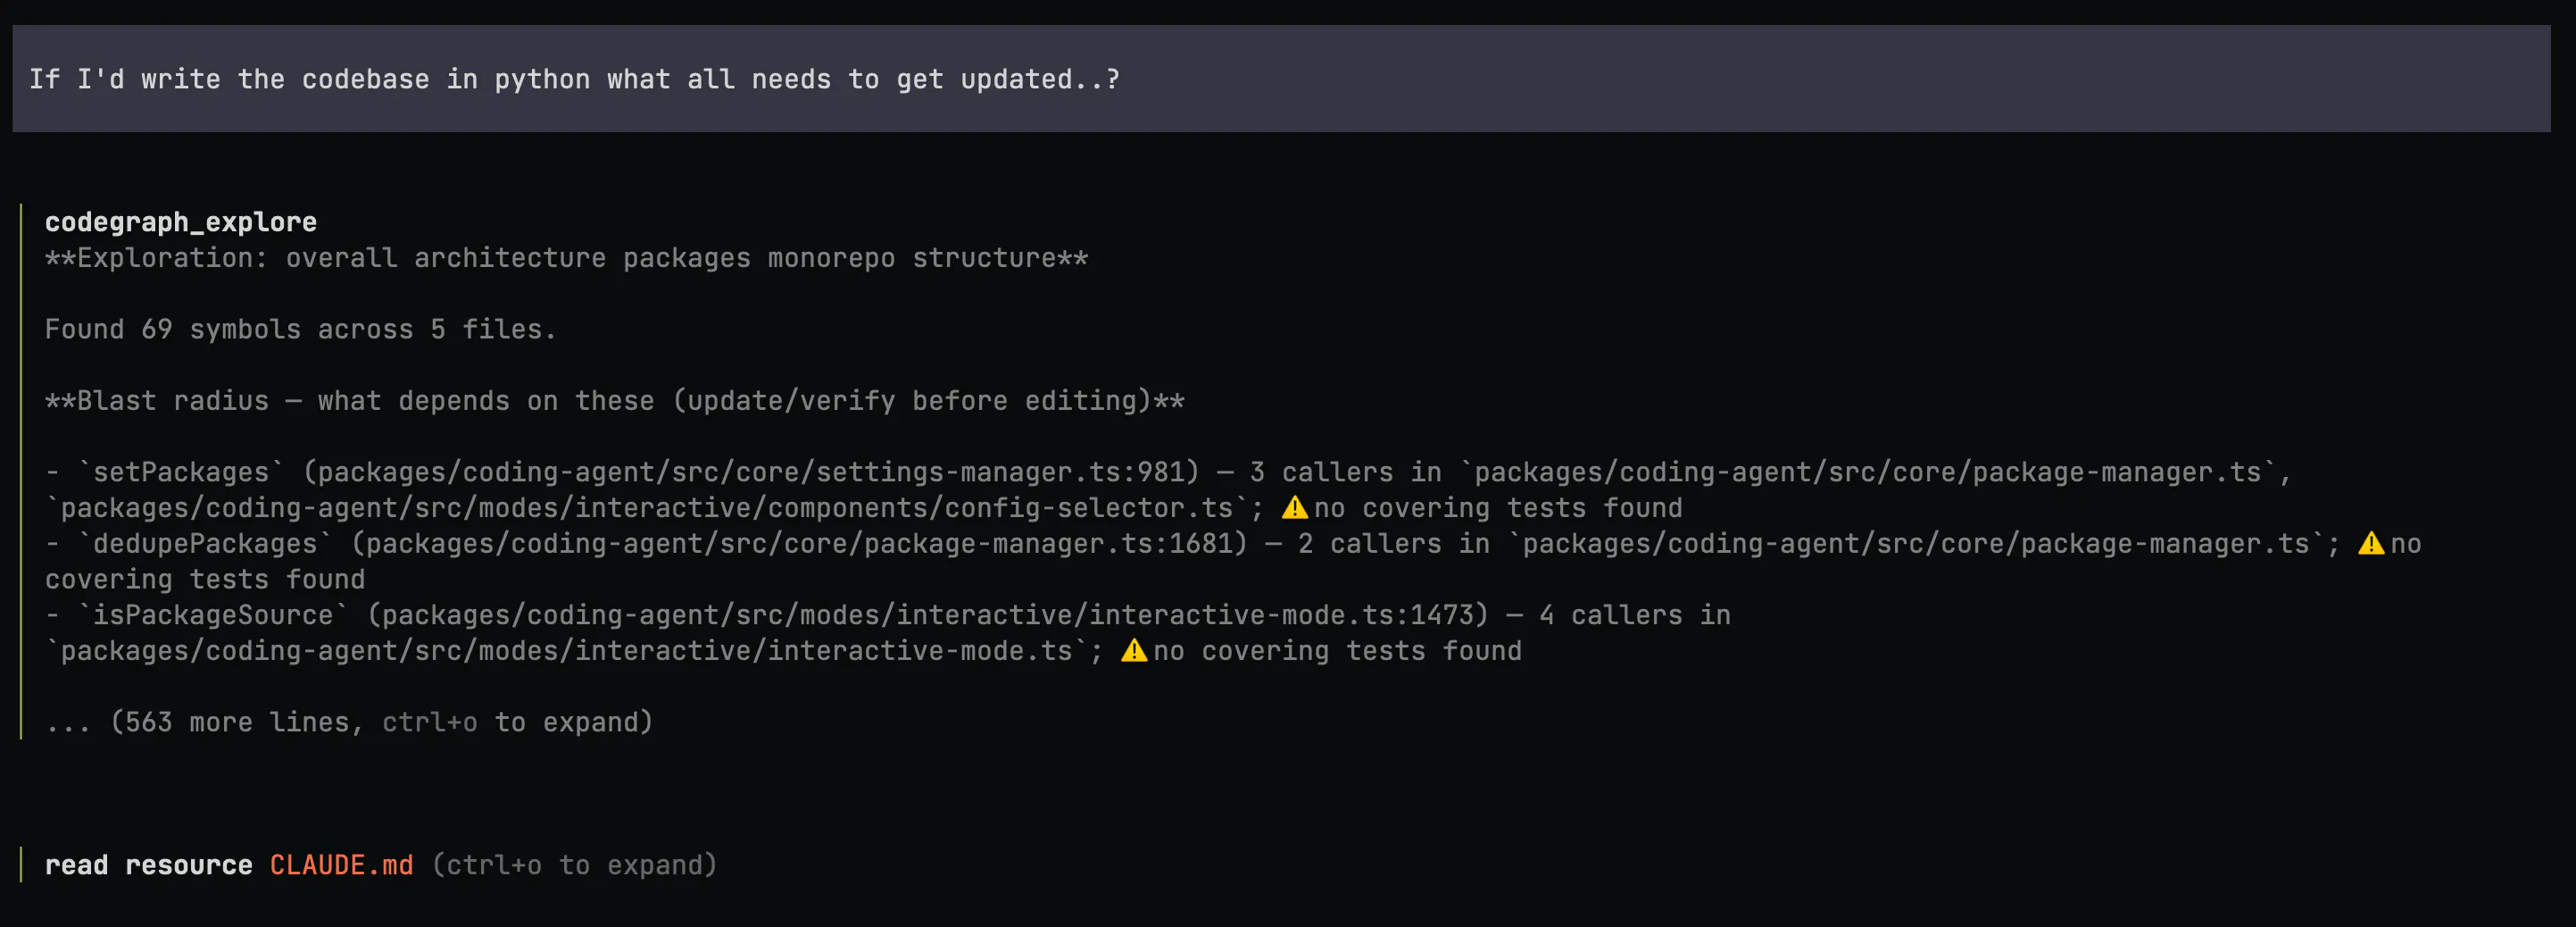
Task: Click 'covering tests found' continuation under dedupePackages
Action: pos(205,580)
